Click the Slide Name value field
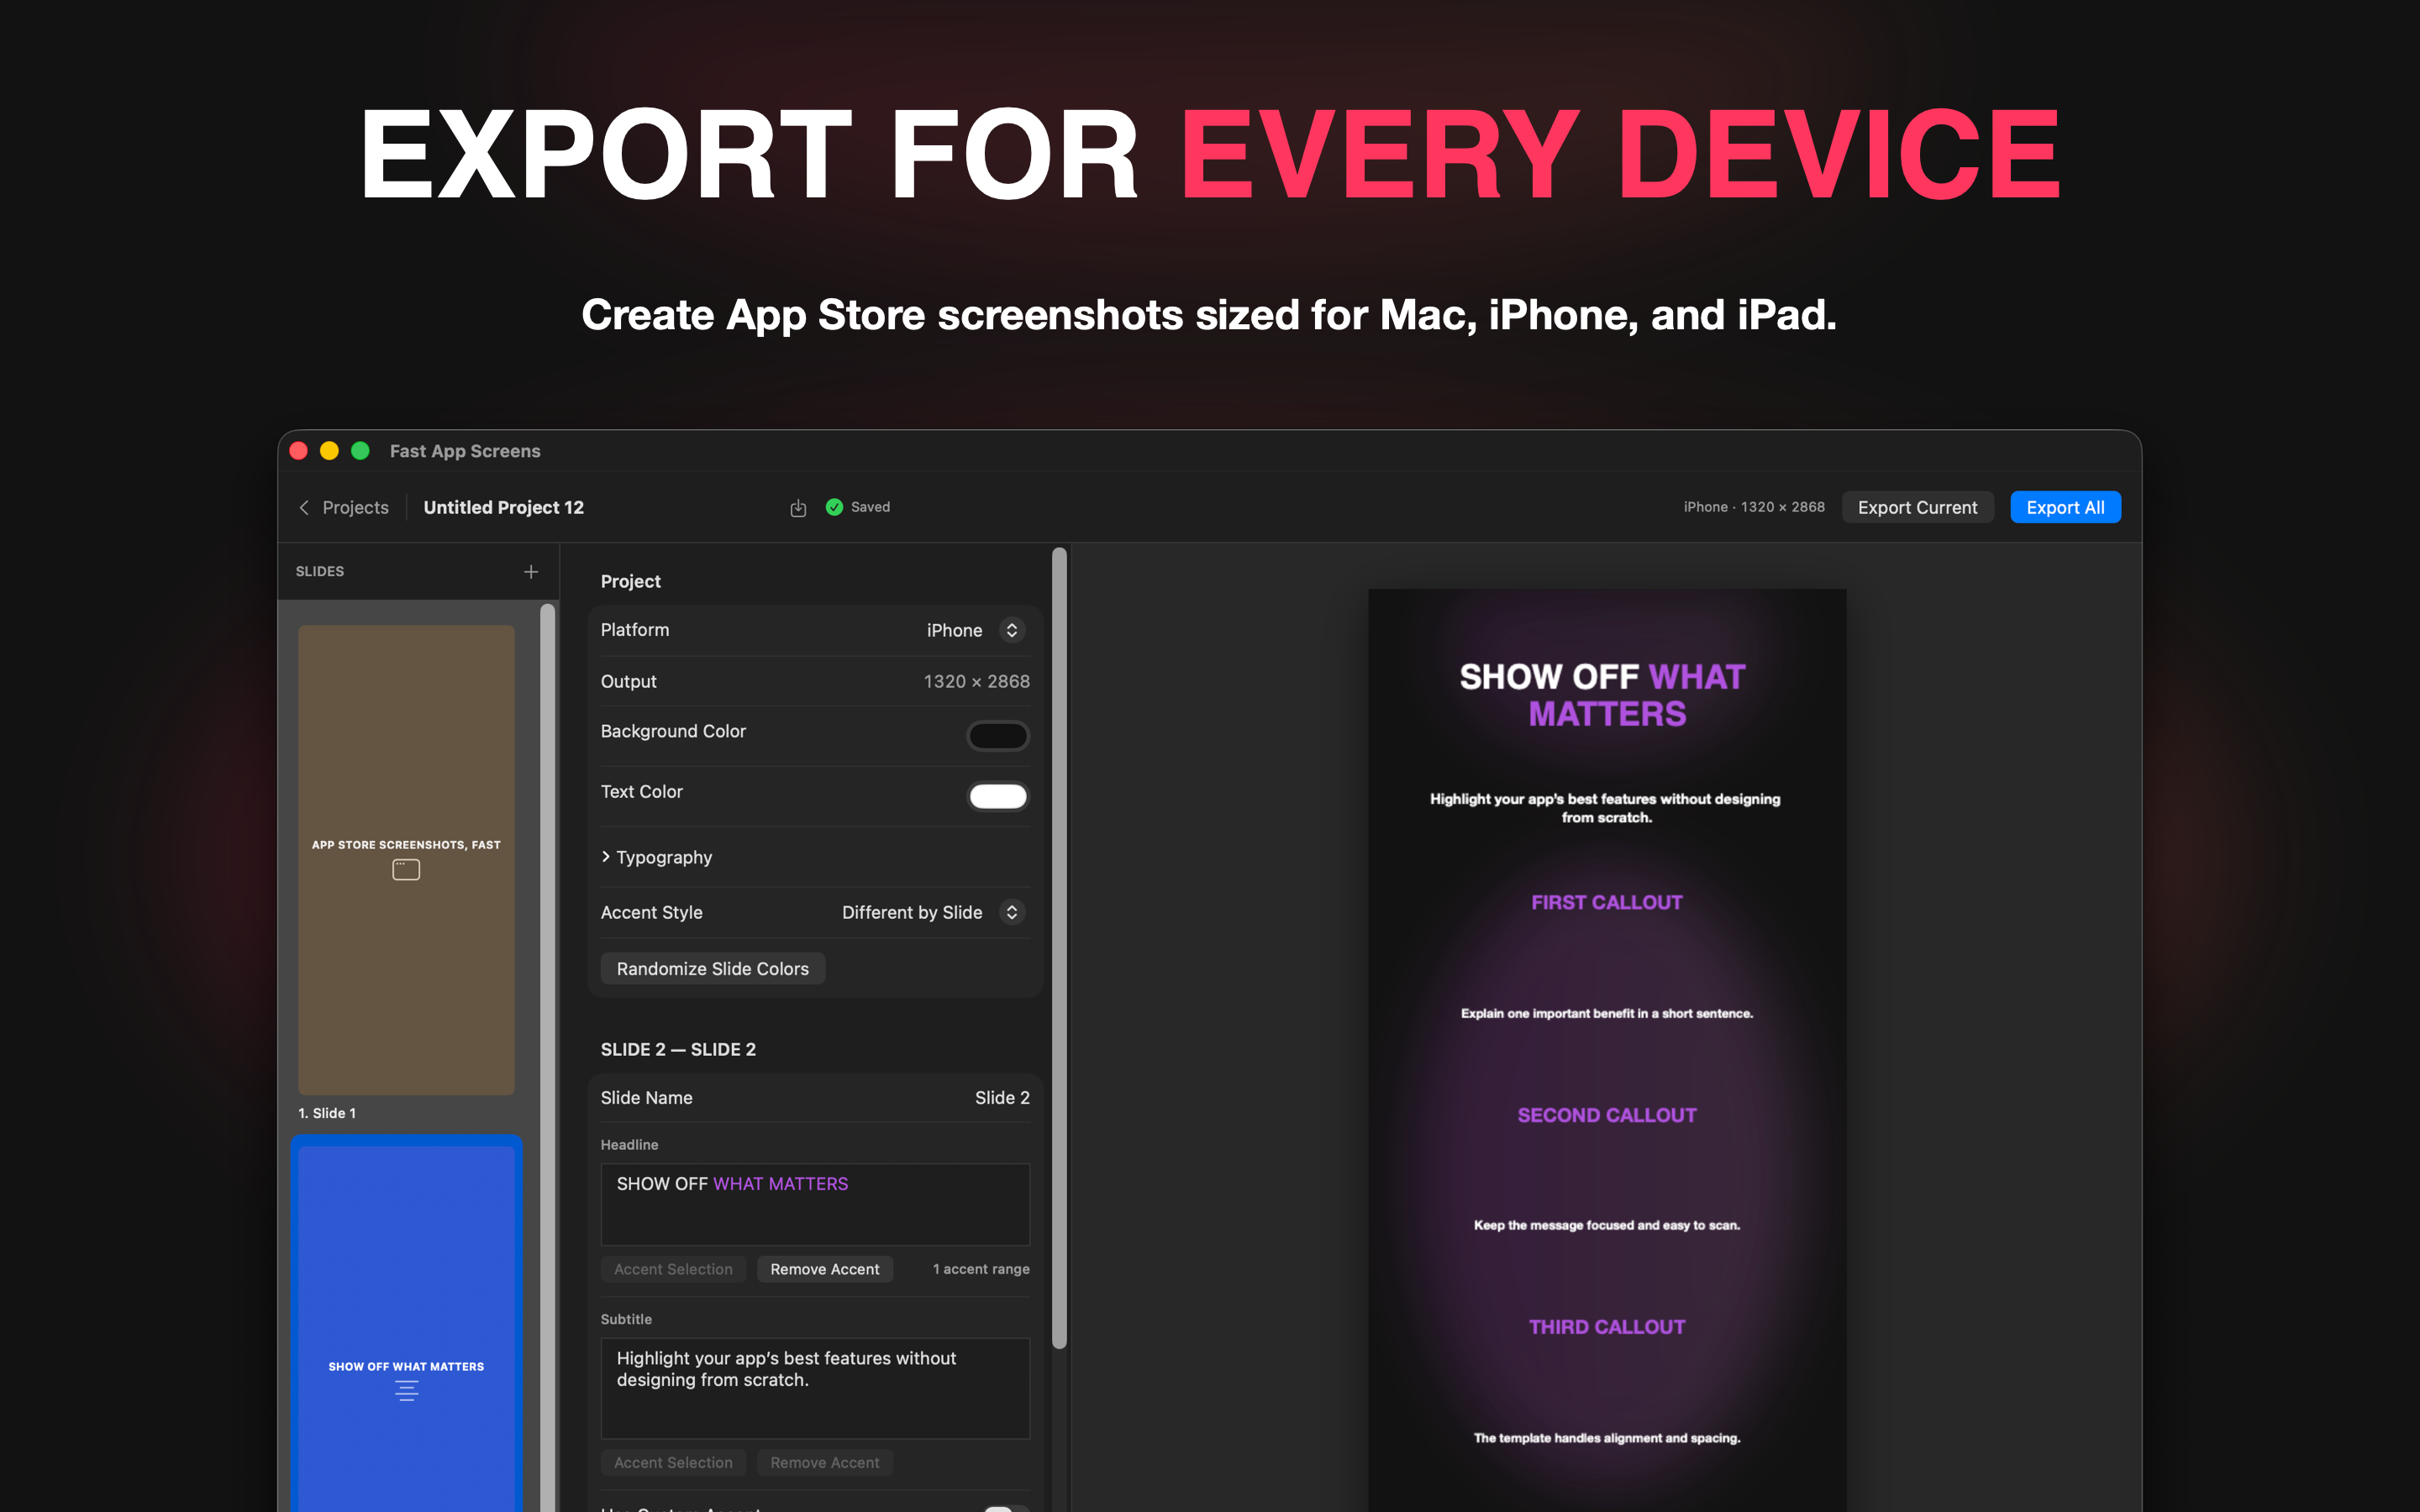The image size is (2420, 1512). click(x=1002, y=1097)
